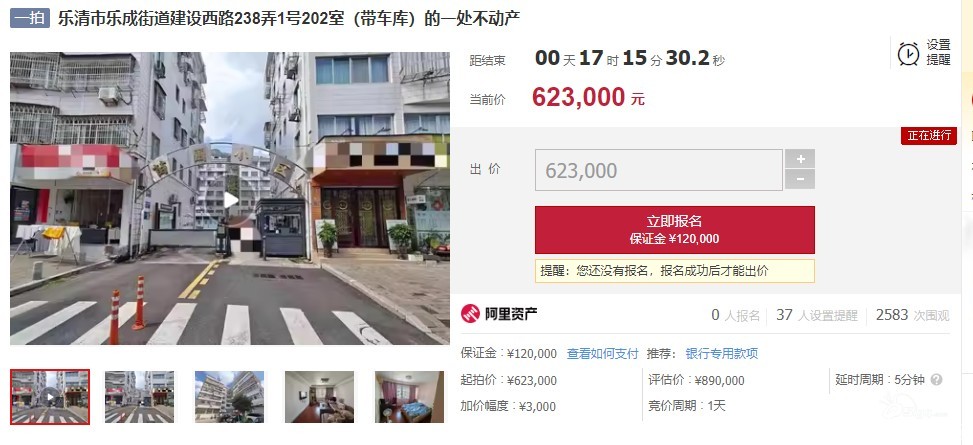Click the alarm clock reminder icon

(x=908, y=54)
